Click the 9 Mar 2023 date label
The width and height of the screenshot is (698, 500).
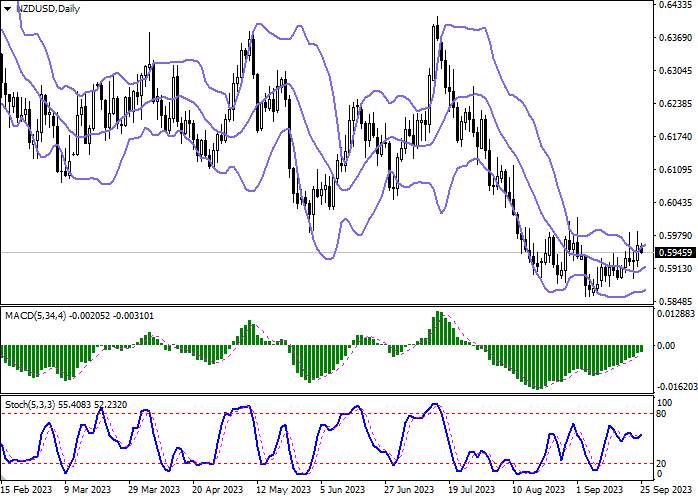coord(88,490)
